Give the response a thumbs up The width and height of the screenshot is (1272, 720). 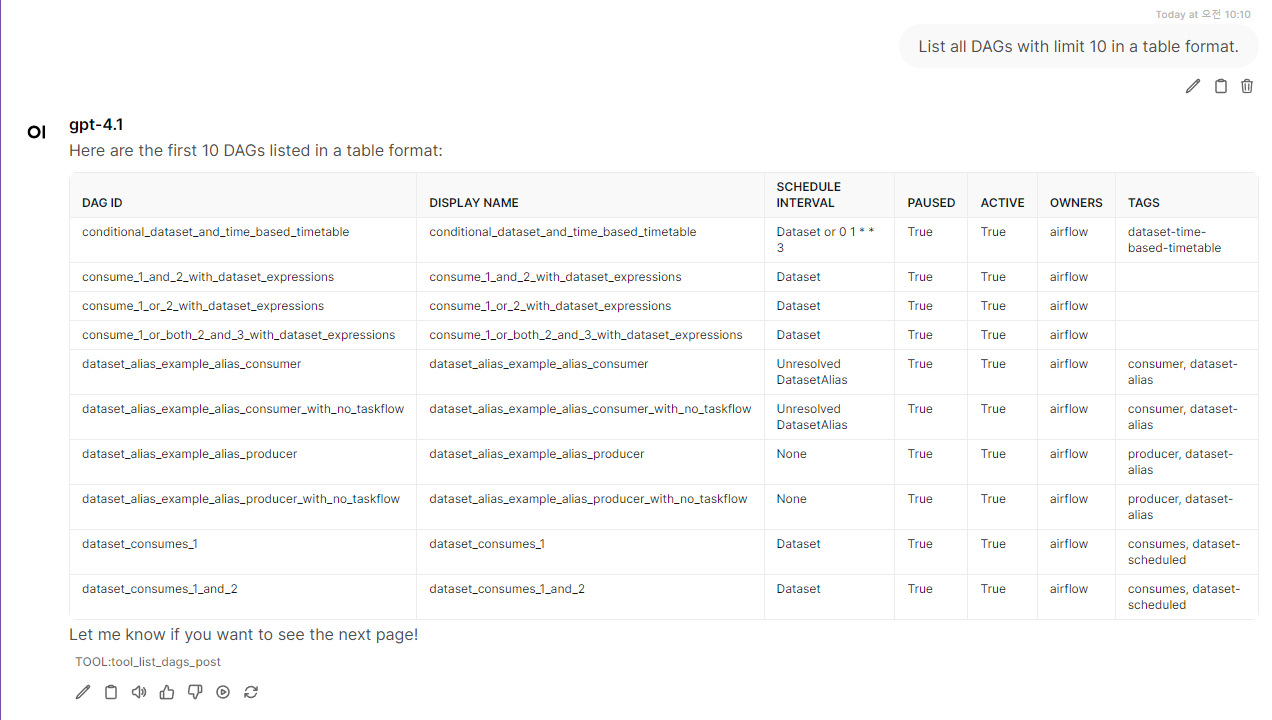167,691
